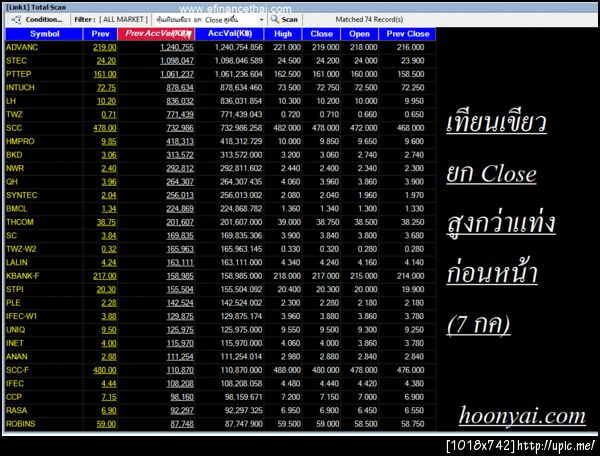
Task: Sort by the Prev Close column header
Action: click(408, 34)
